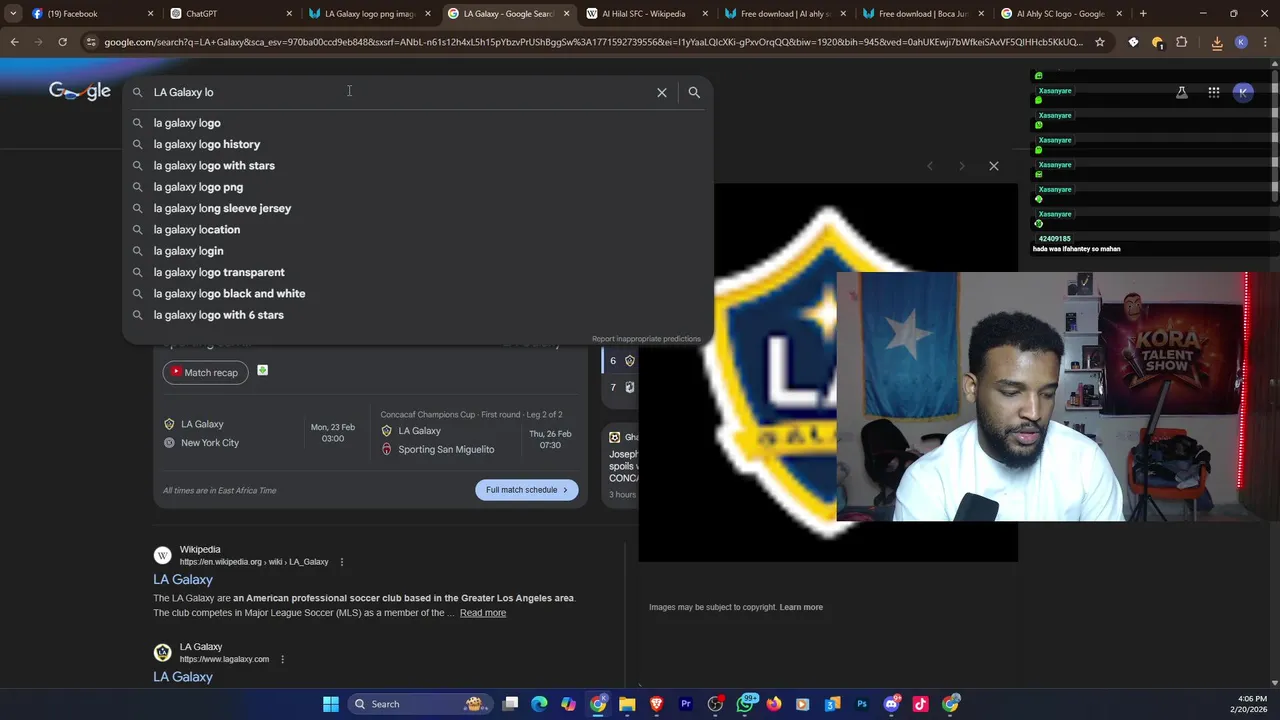Switch to Free download Boca Juniors tab
1280x720 pixels.
tap(924, 14)
